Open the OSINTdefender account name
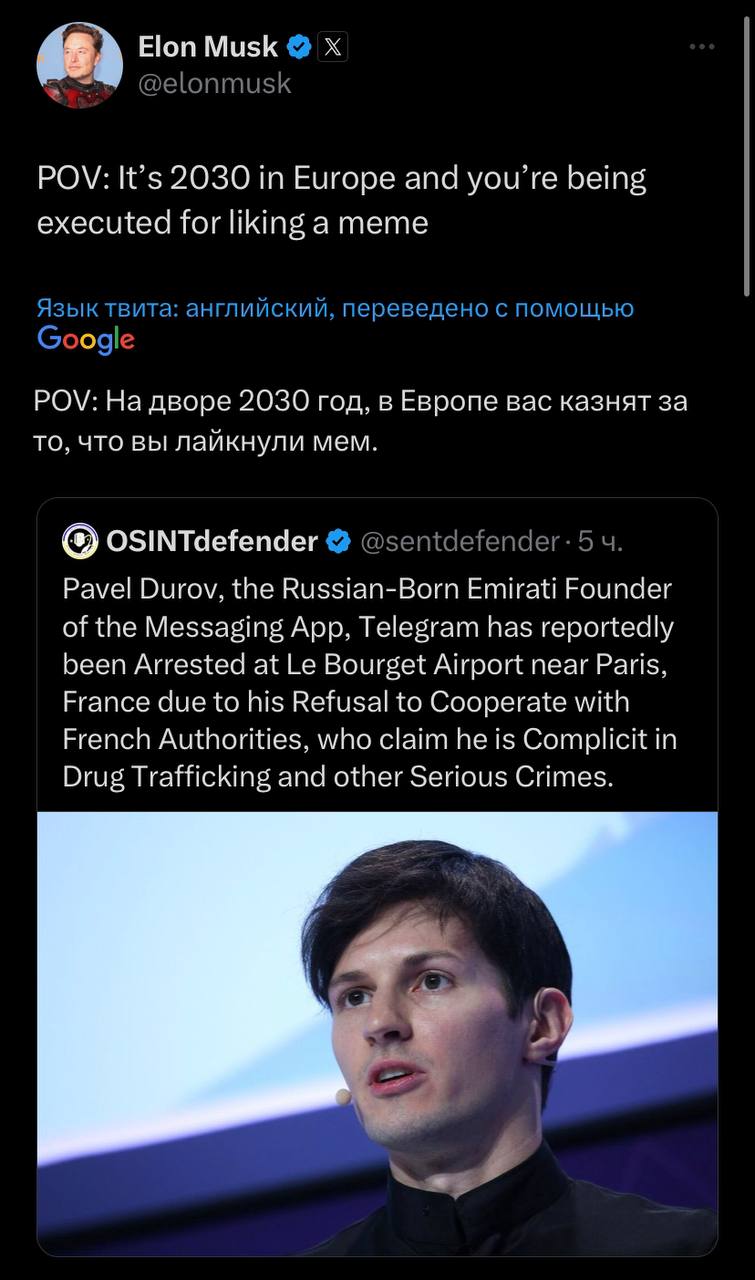The height and width of the screenshot is (1280, 755). point(211,542)
